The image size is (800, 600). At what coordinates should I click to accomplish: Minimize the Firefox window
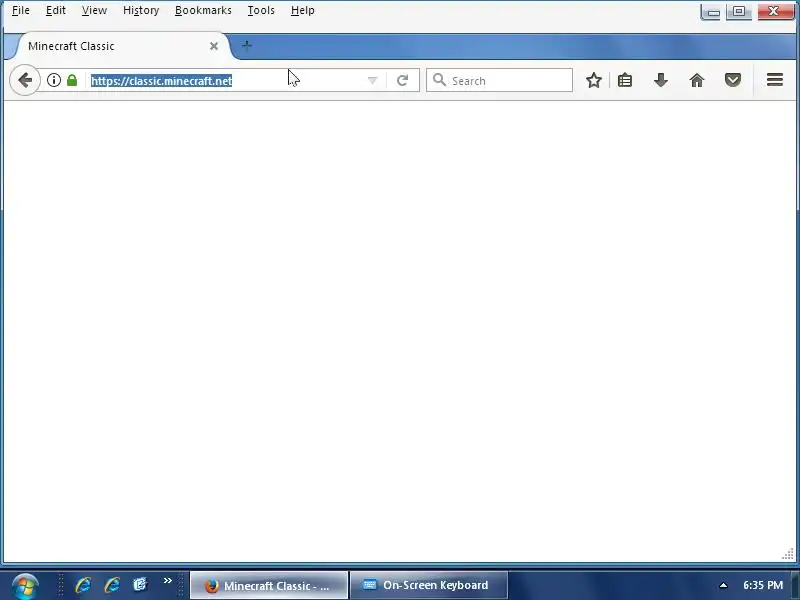711,11
